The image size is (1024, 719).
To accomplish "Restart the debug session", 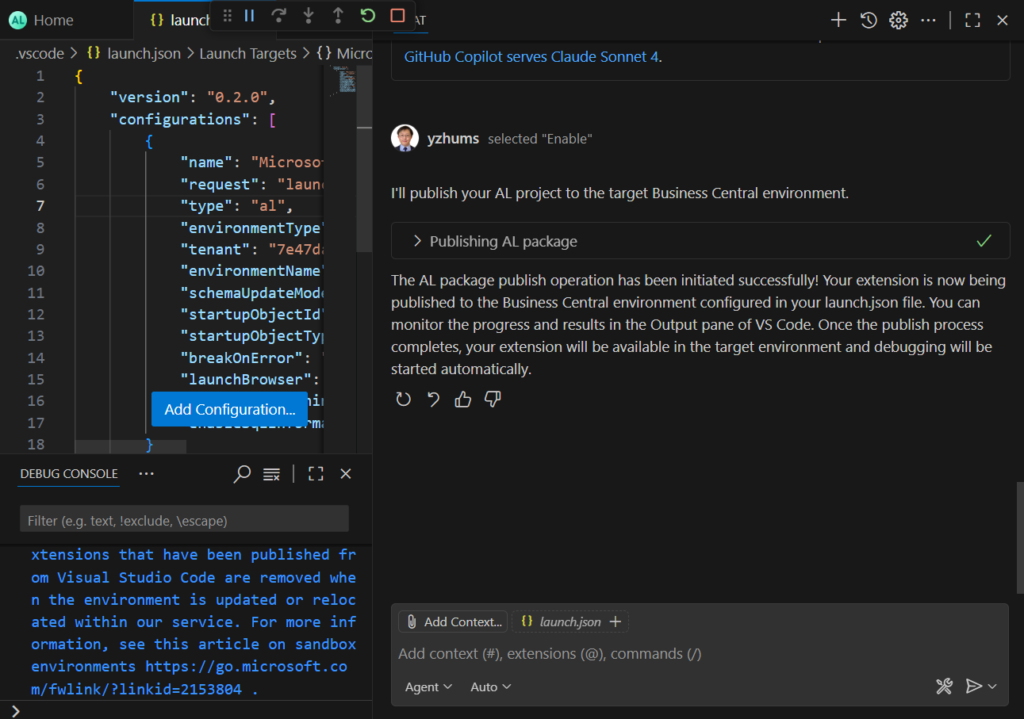I will 368,15.
